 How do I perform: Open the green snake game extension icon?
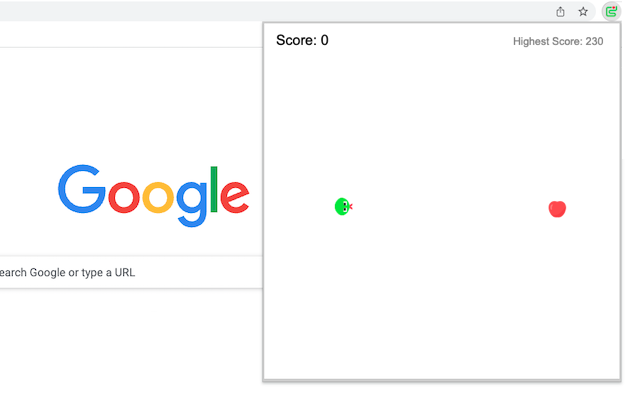click(x=611, y=12)
